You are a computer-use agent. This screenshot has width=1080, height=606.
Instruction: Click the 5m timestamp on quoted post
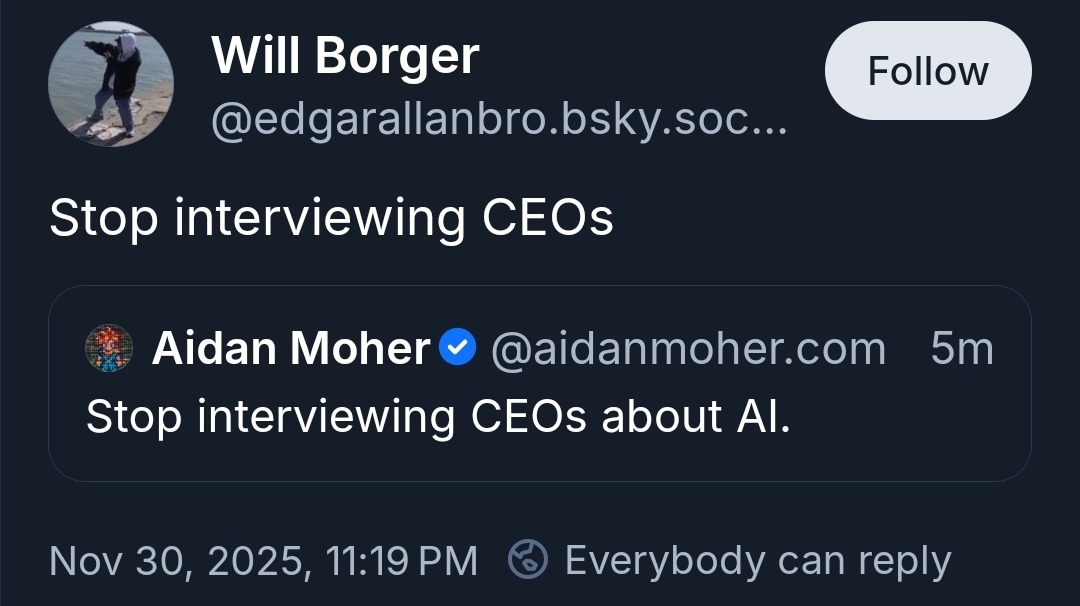pyautogui.click(x=961, y=349)
